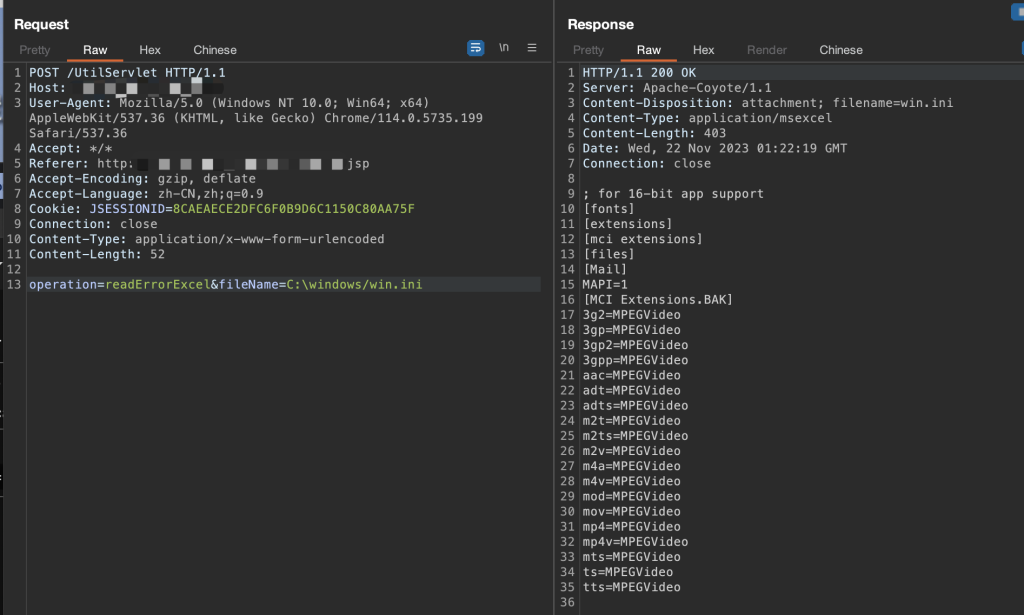Click the Date: Wed, 22 Nov 2023 header

[x=715, y=148]
